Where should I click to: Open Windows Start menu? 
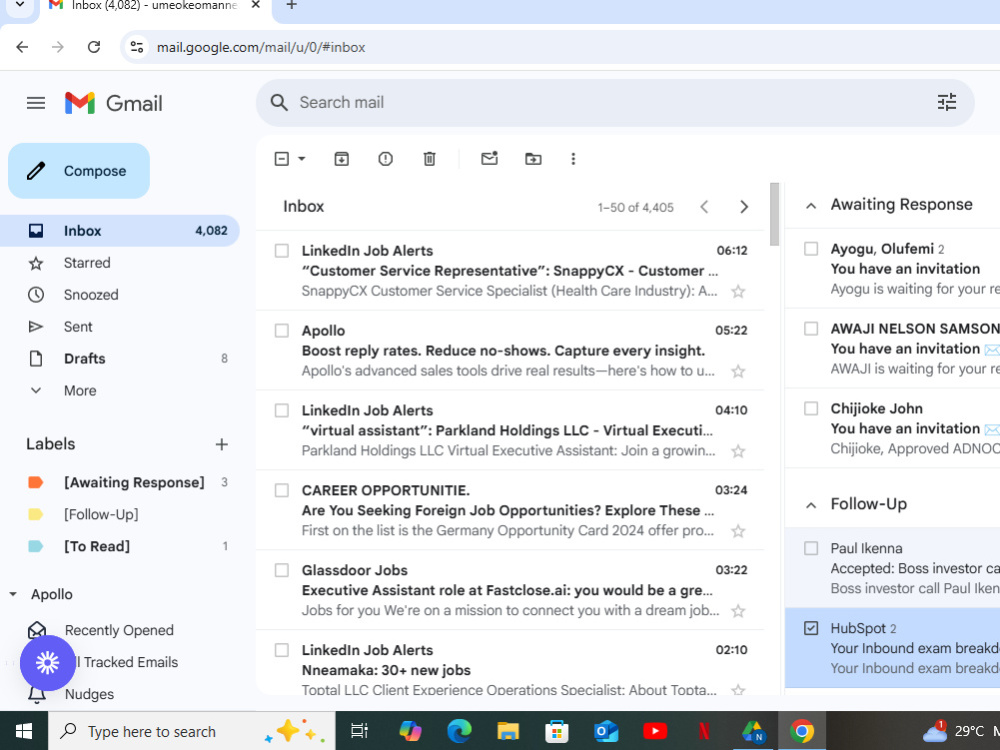pos(24,731)
